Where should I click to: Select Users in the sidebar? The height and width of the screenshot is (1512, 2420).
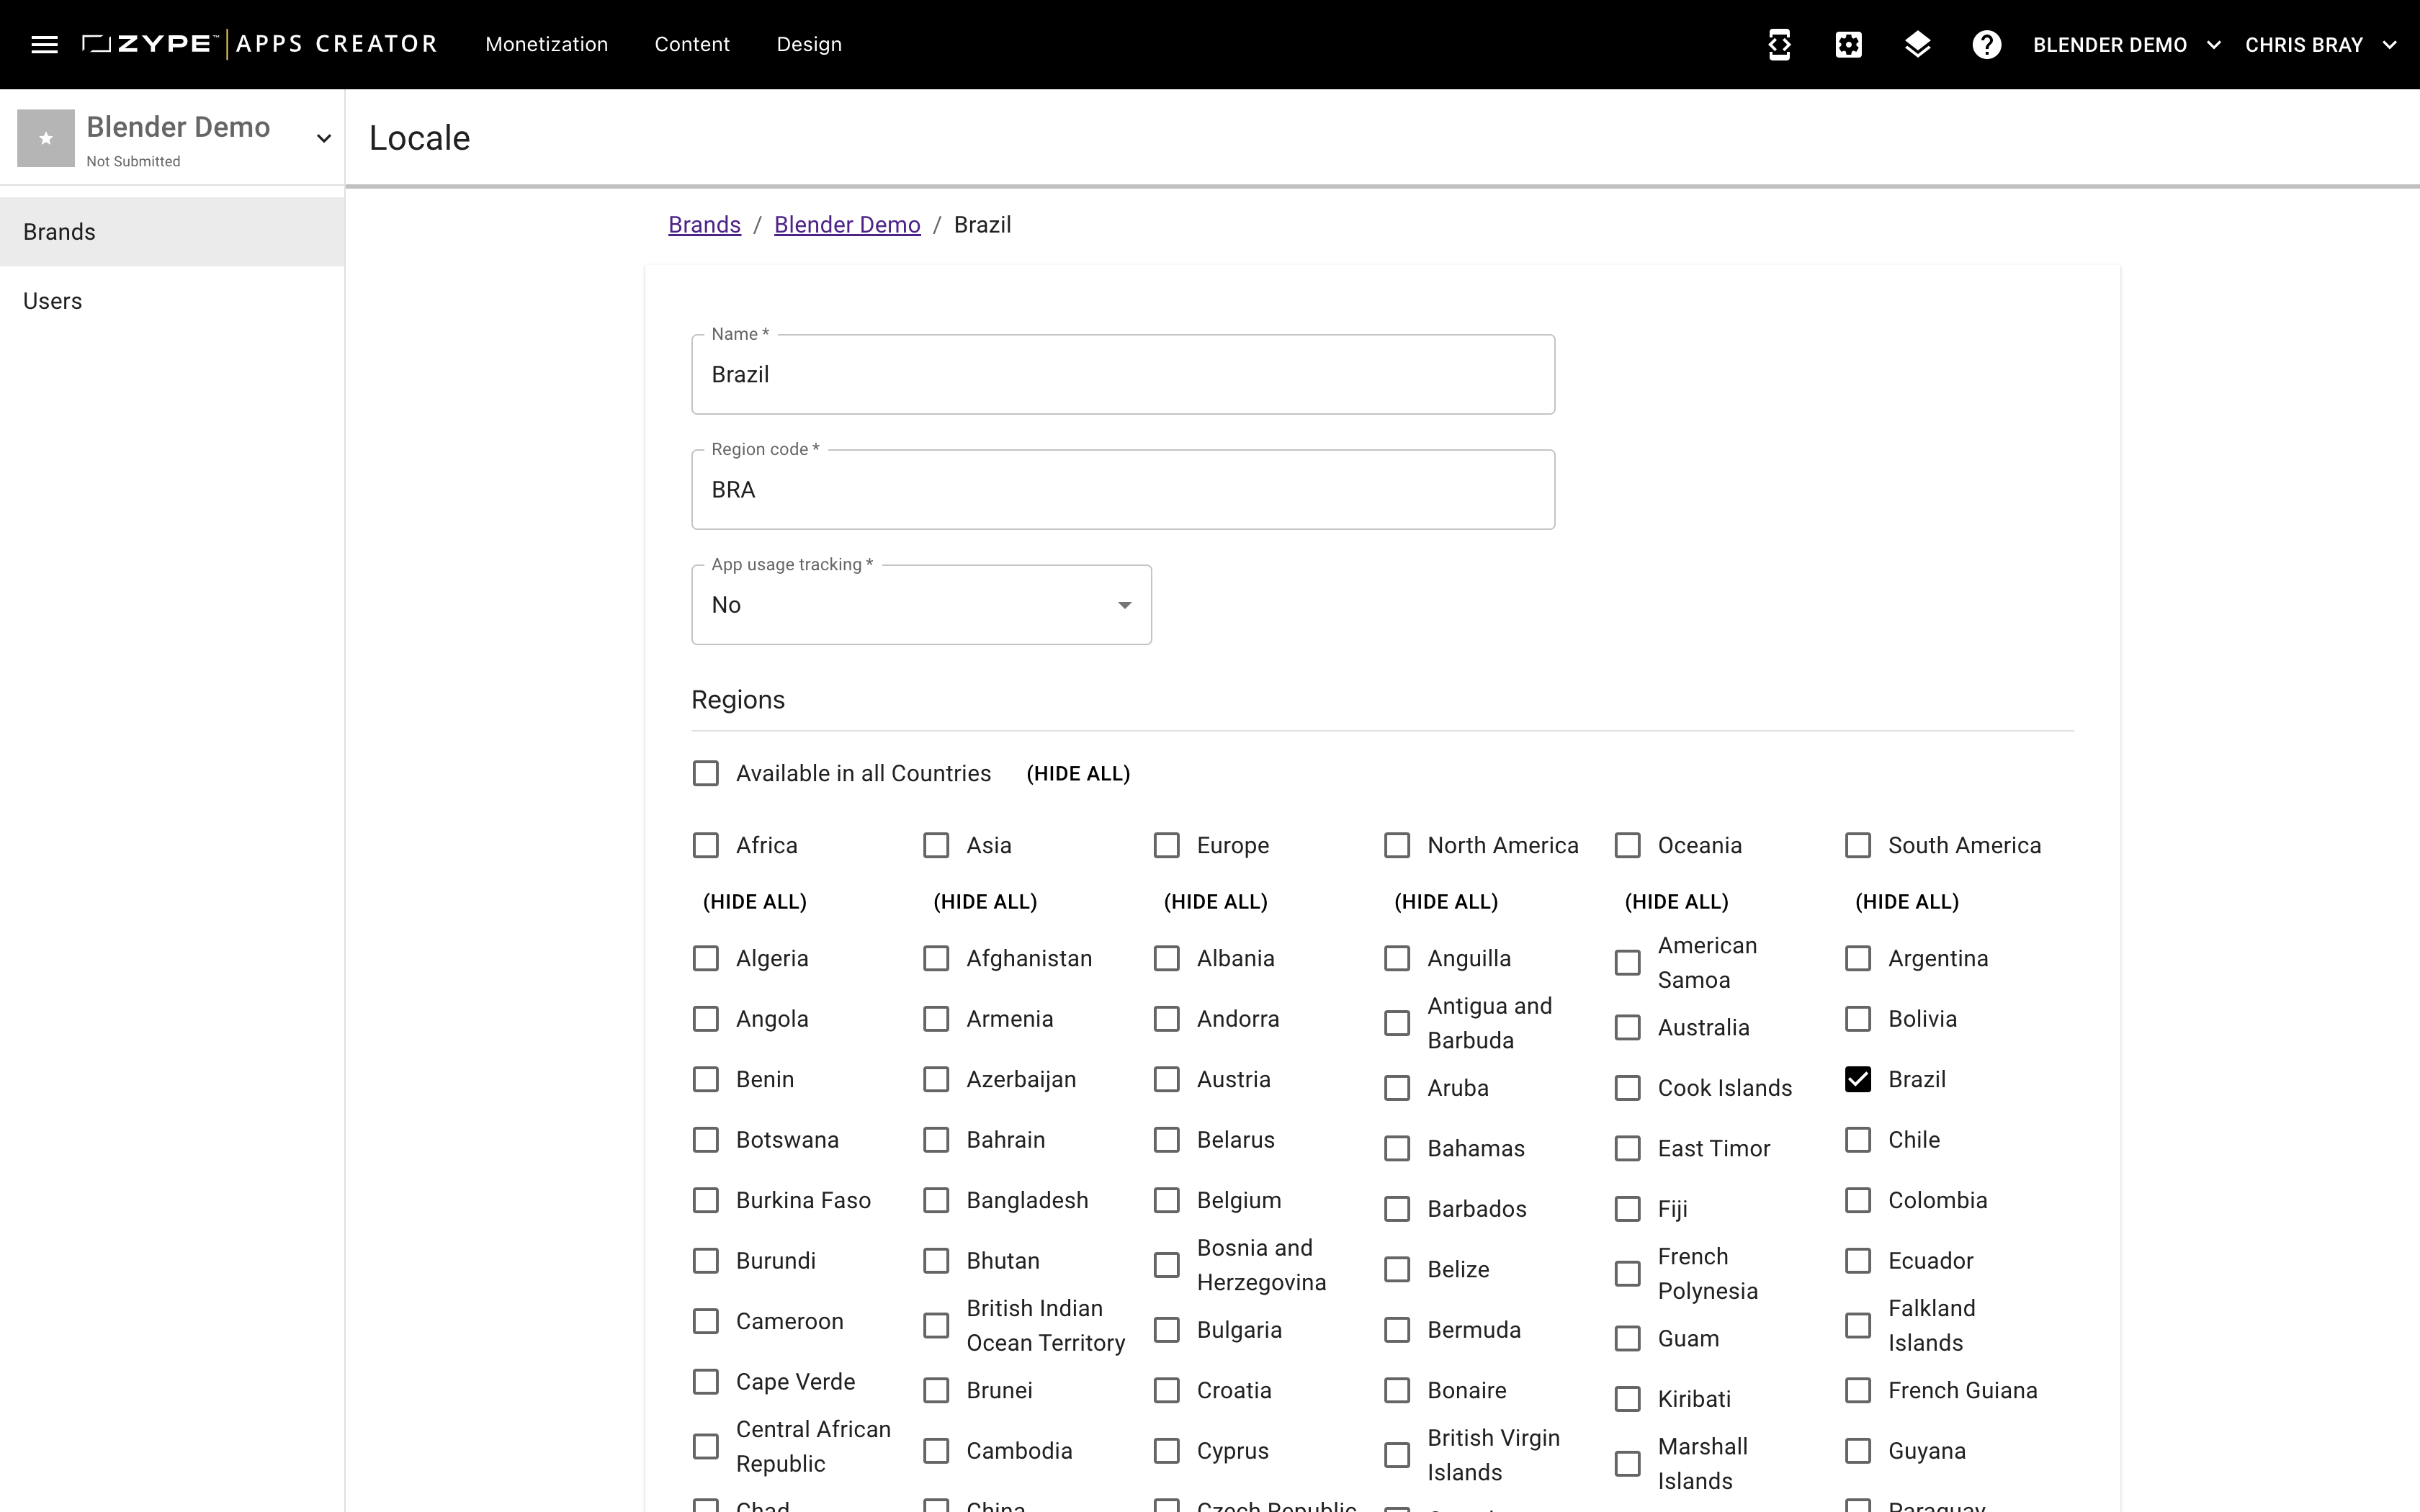(x=172, y=301)
